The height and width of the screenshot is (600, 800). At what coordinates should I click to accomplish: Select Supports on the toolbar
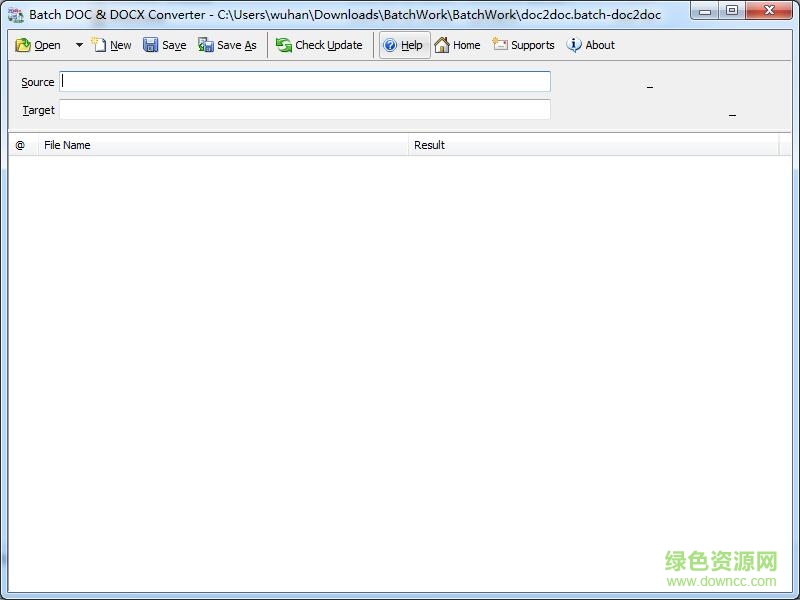(524, 45)
